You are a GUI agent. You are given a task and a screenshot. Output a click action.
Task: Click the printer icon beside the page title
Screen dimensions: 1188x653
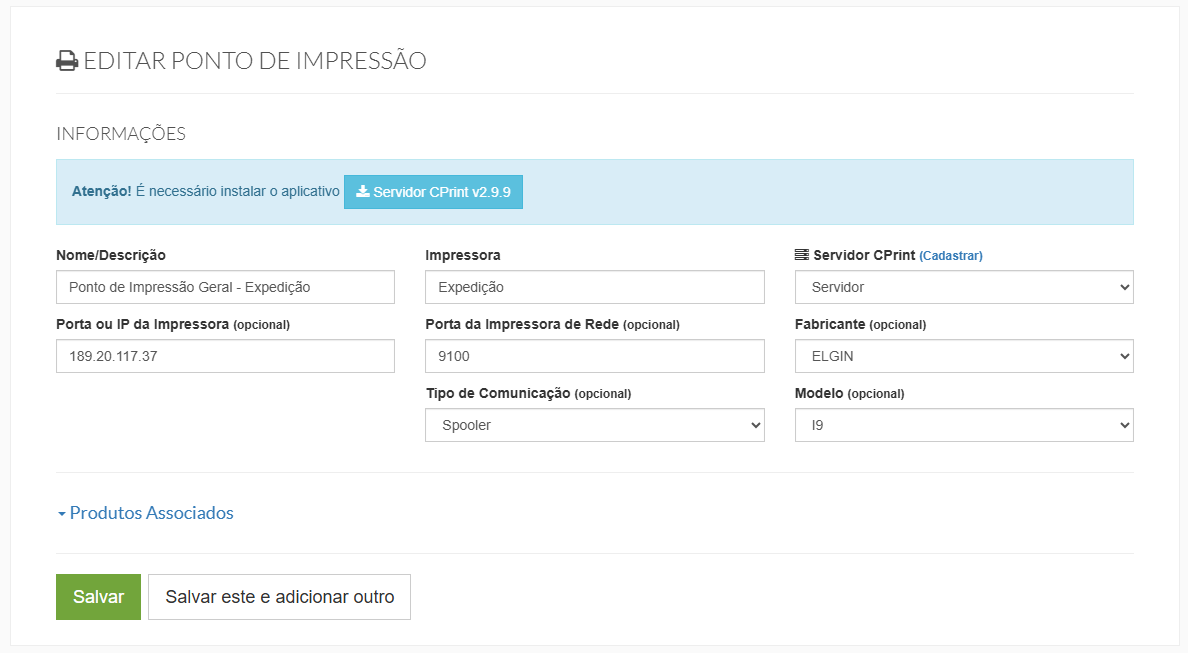(x=67, y=61)
